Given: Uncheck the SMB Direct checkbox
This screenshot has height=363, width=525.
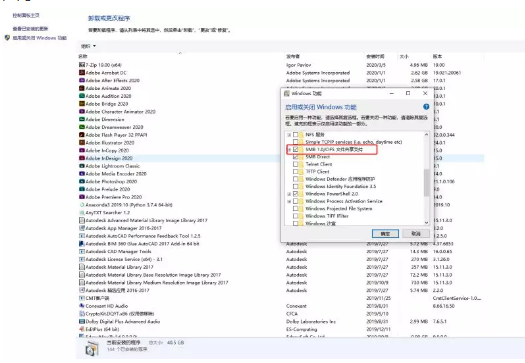Looking at the screenshot, I should click(296, 157).
